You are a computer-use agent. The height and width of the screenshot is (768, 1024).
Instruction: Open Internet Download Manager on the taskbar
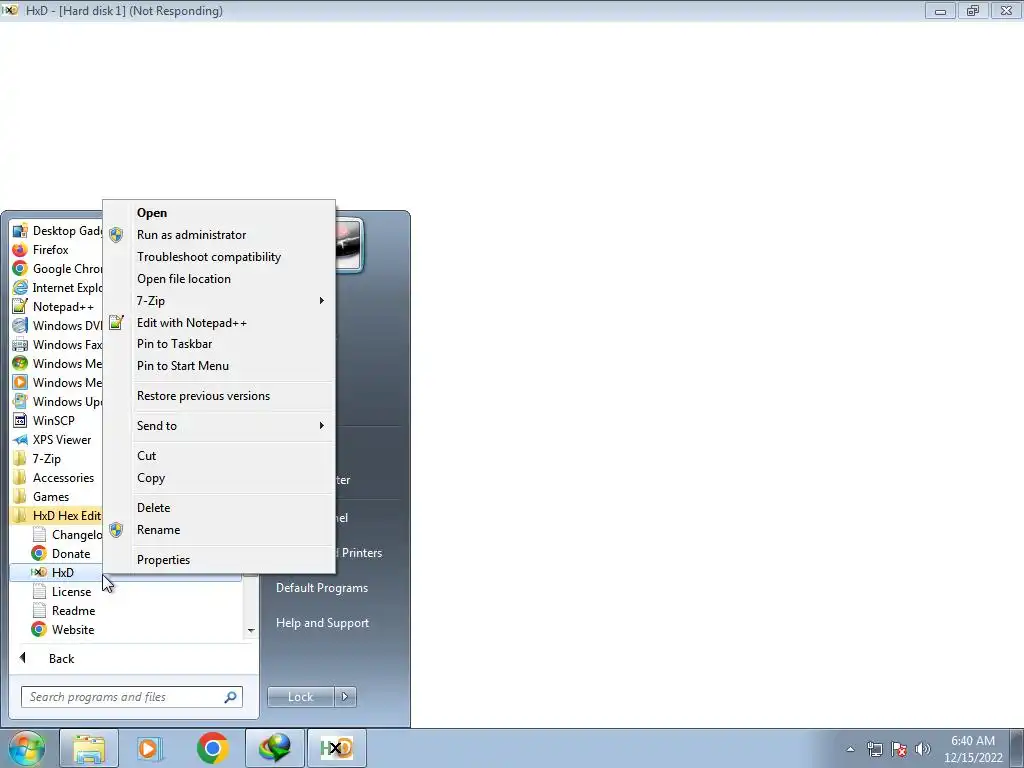(x=274, y=748)
